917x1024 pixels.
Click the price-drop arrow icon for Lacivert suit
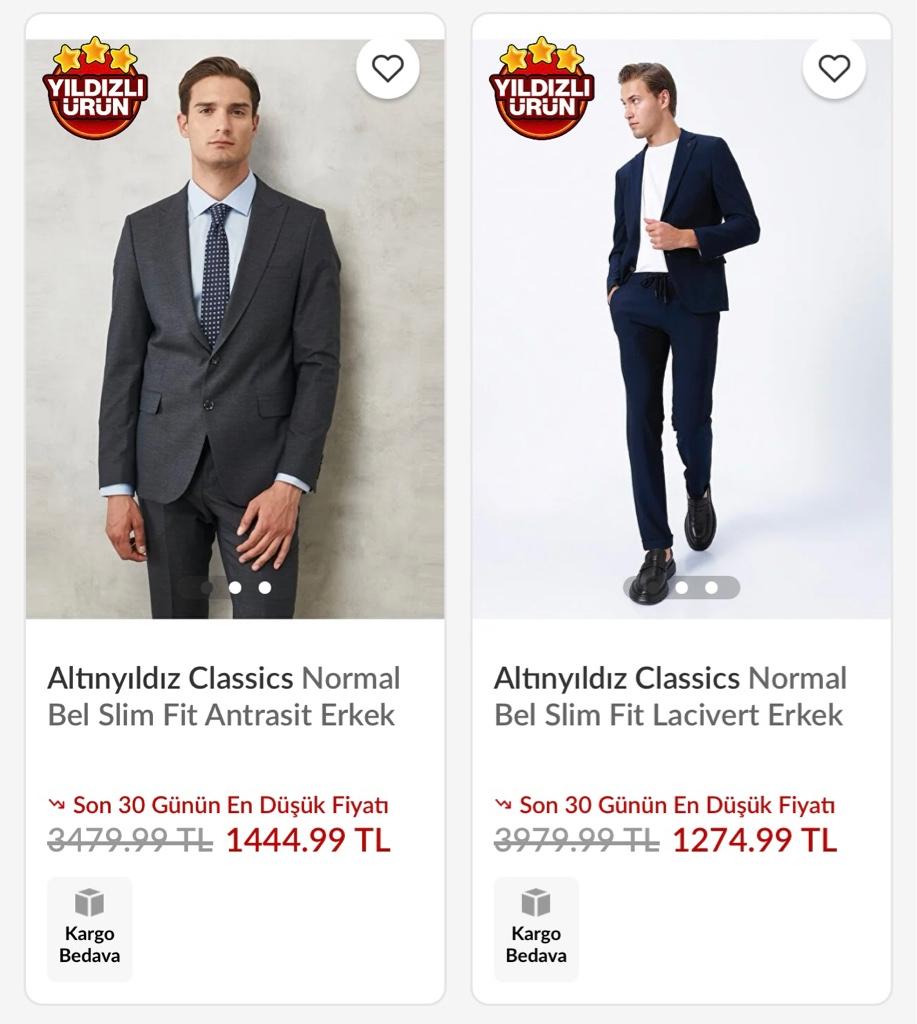[503, 804]
